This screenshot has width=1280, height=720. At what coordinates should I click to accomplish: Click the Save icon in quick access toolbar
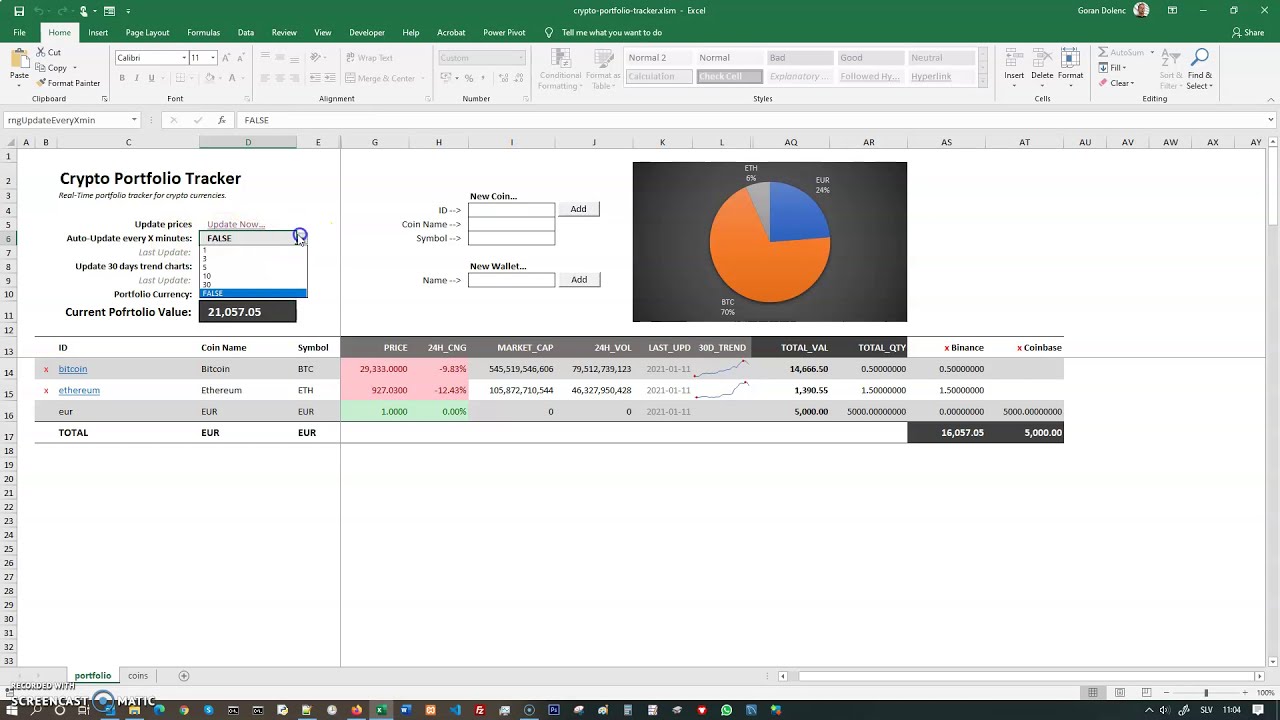click(x=19, y=11)
